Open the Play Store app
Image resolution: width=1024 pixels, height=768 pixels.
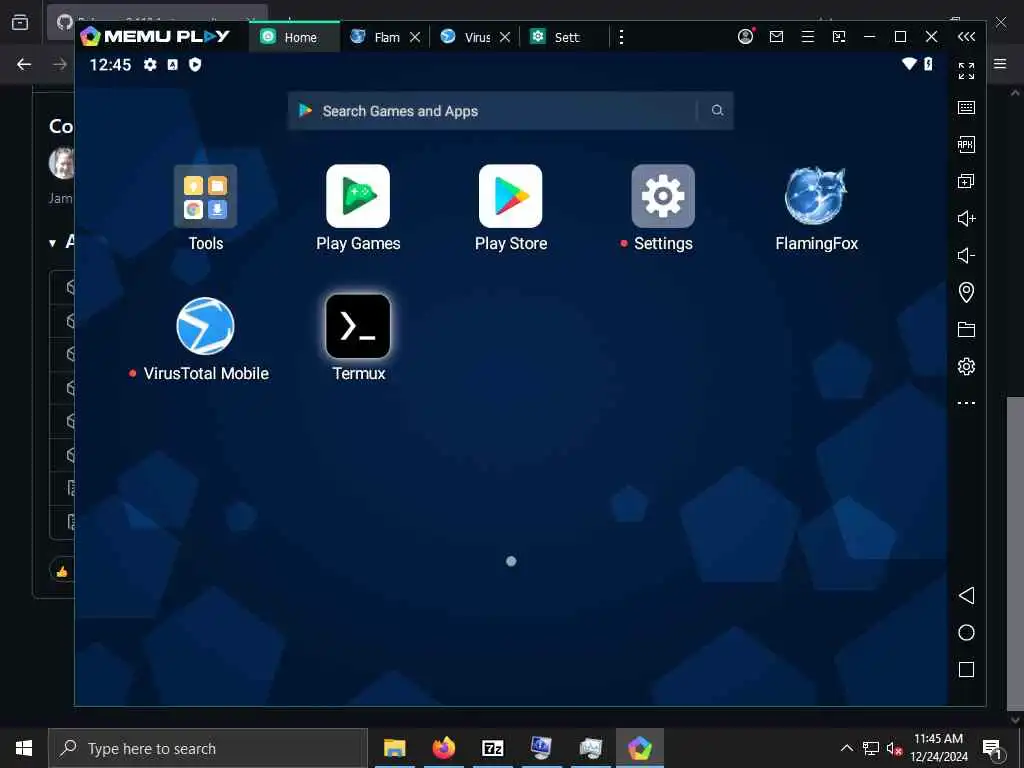pyautogui.click(x=511, y=196)
